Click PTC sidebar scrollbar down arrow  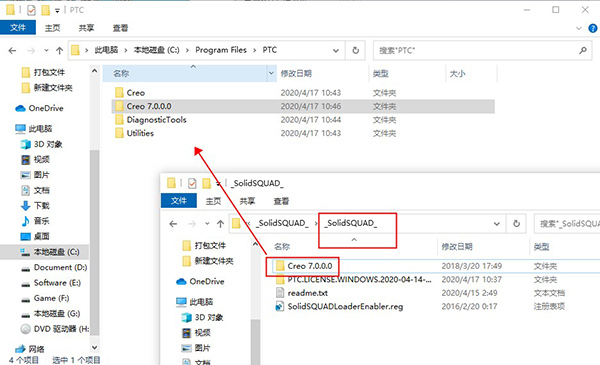tap(94, 347)
